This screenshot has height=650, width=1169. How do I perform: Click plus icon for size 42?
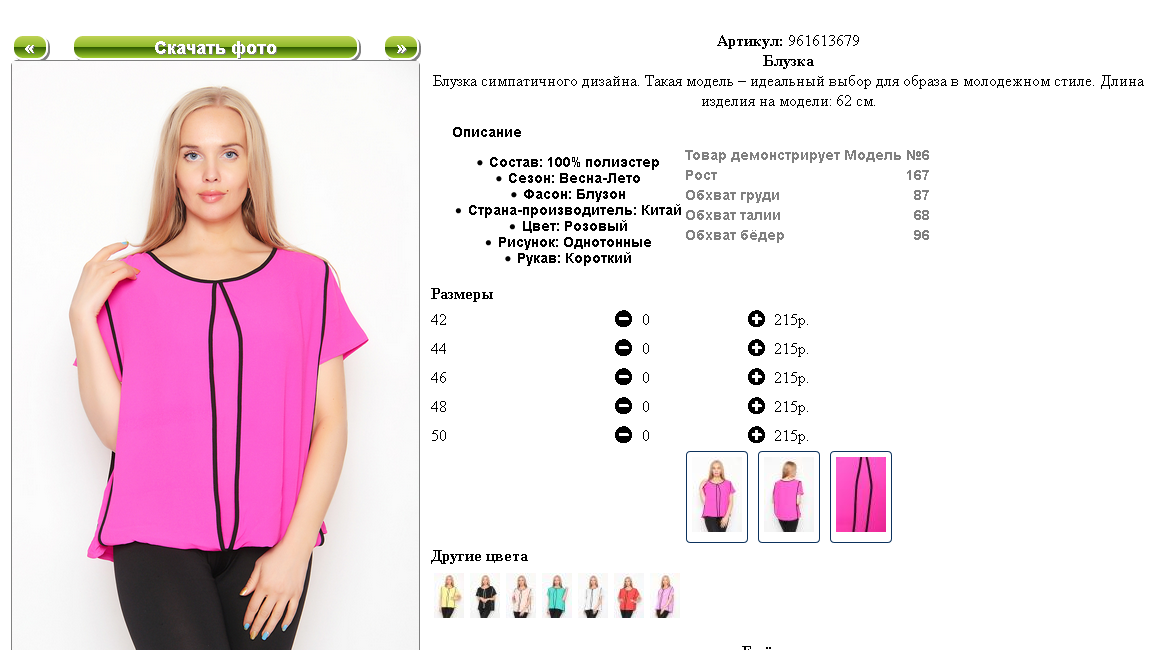point(756,319)
